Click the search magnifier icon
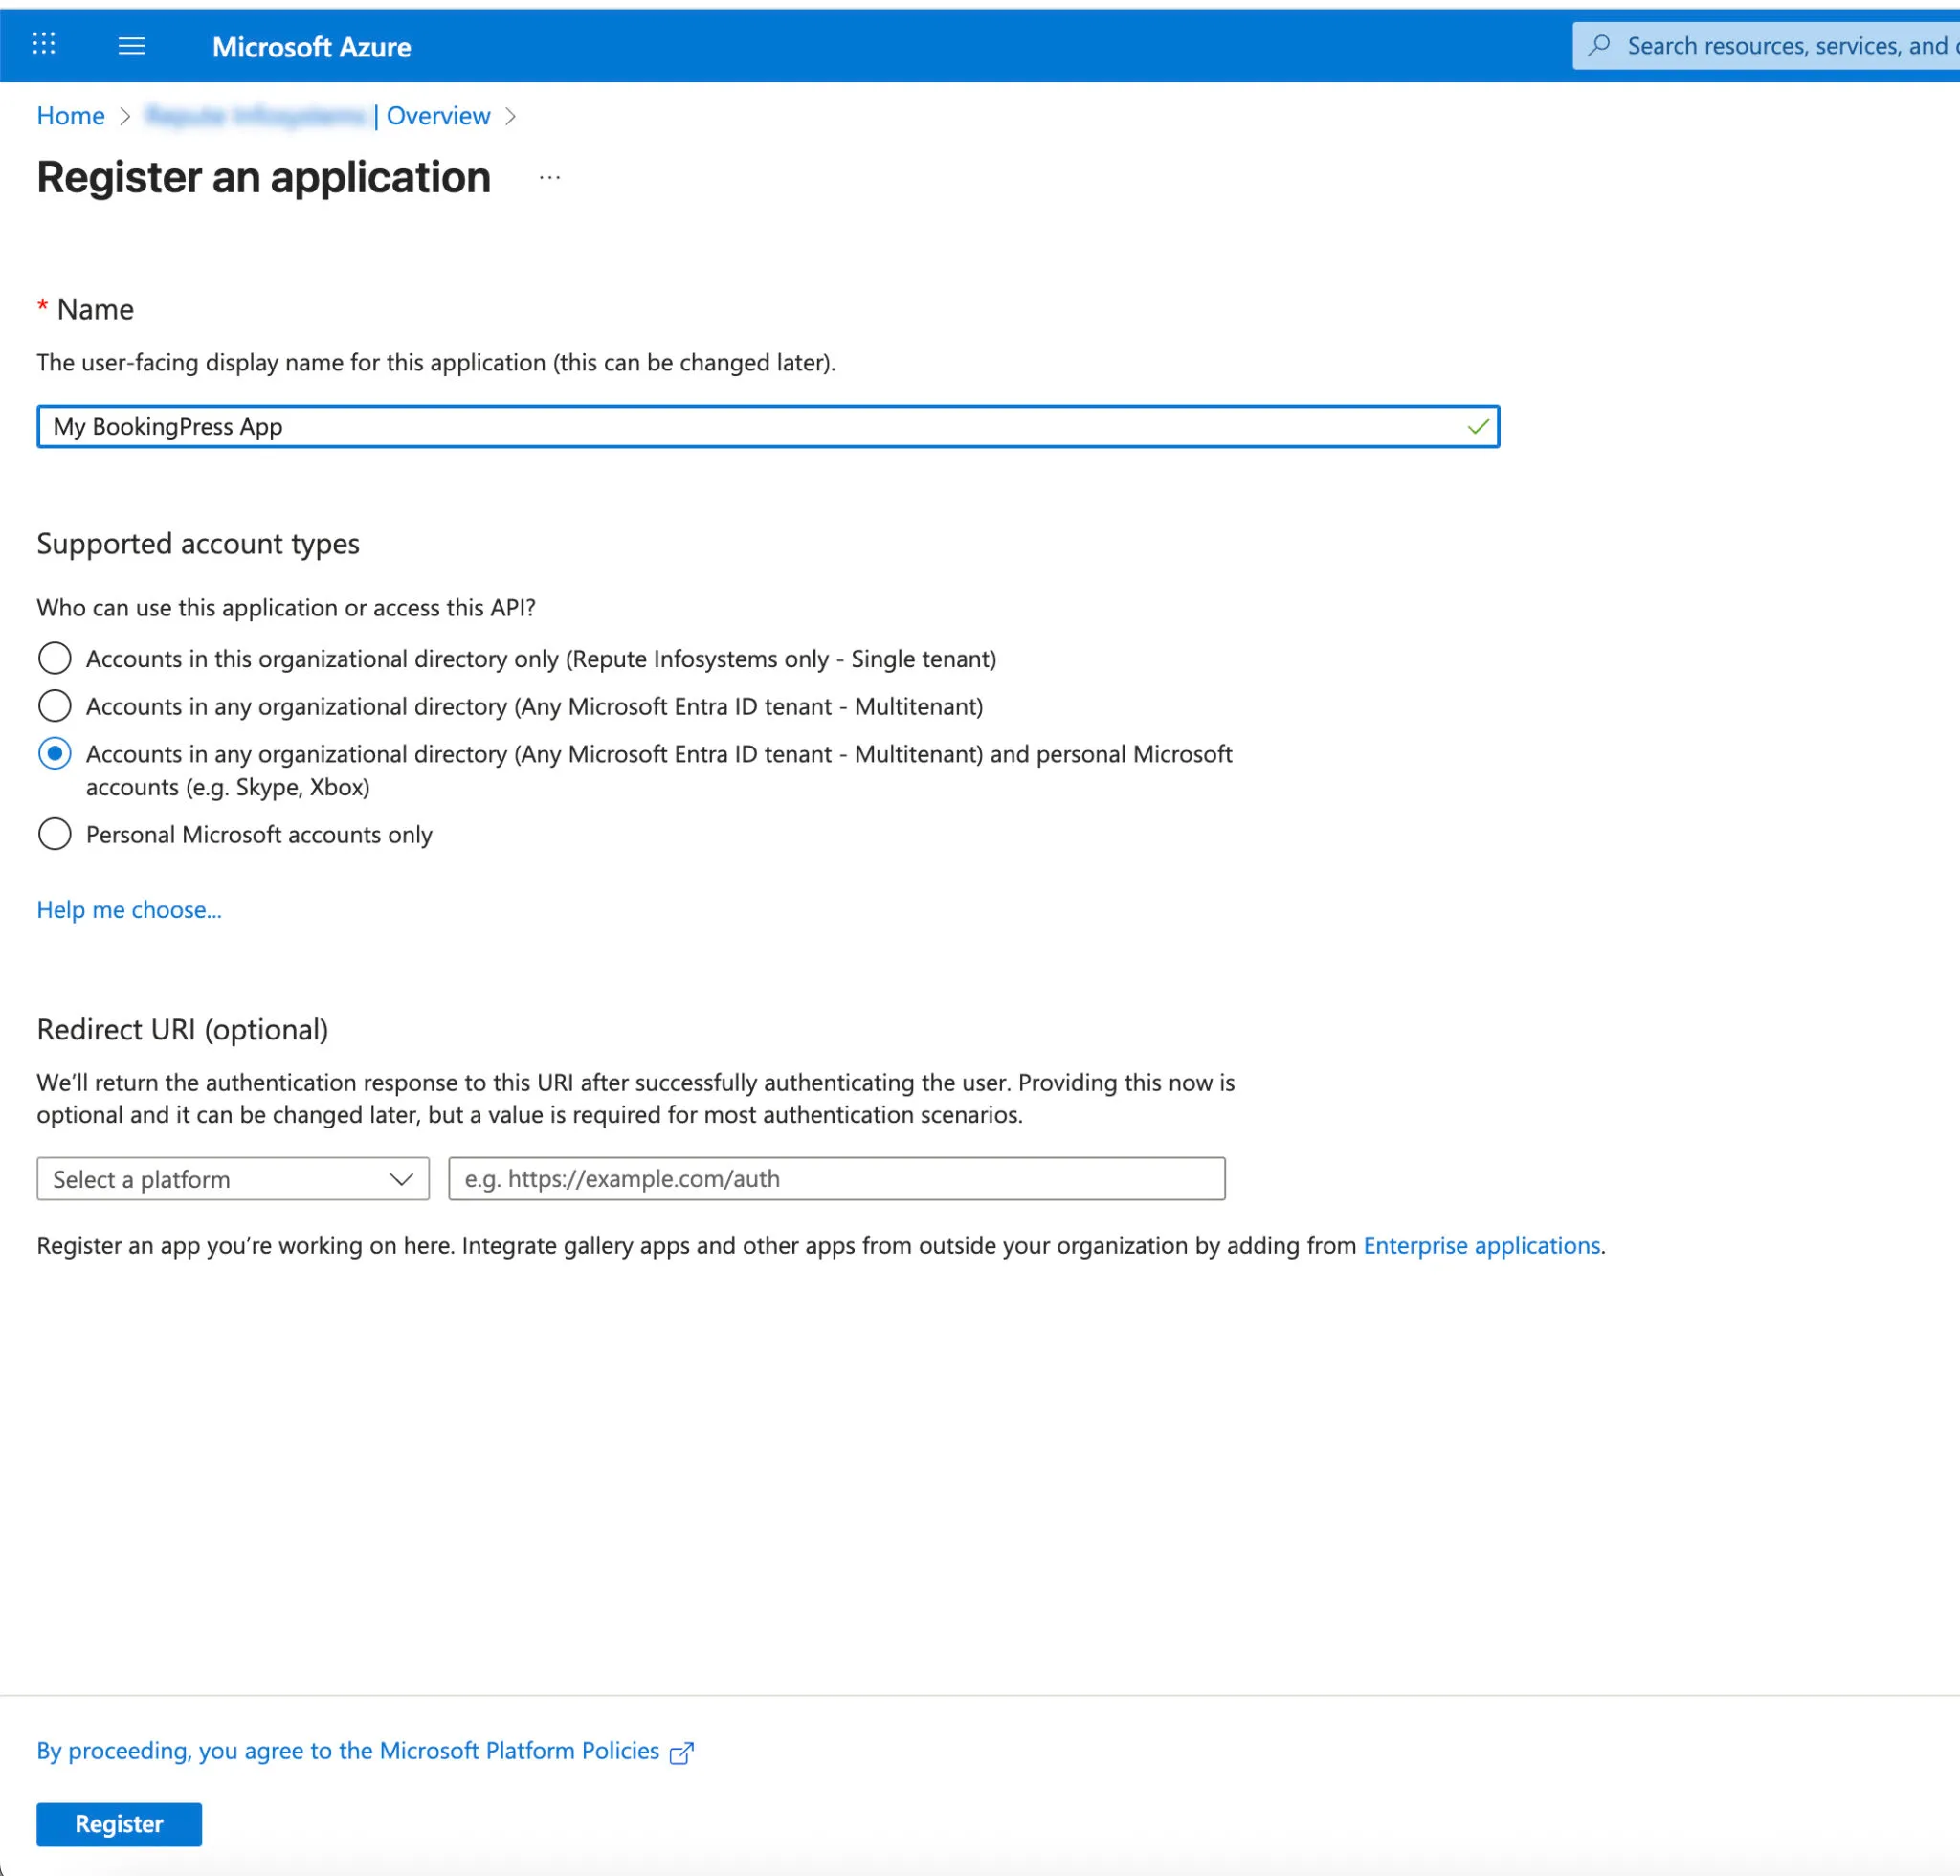1960x1876 pixels. click(x=1600, y=45)
